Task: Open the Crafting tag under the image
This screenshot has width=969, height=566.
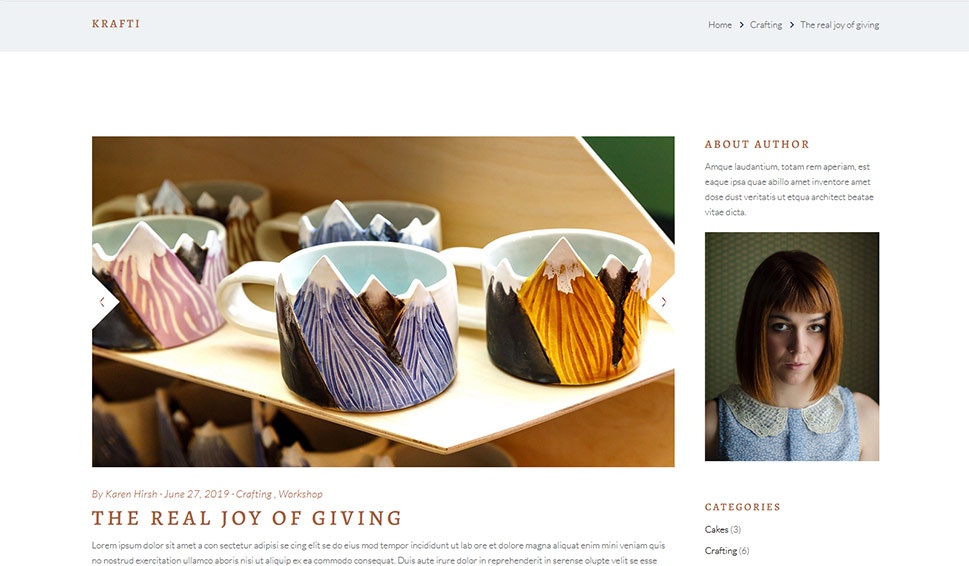Action: pyautogui.click(x=253, y=494)
